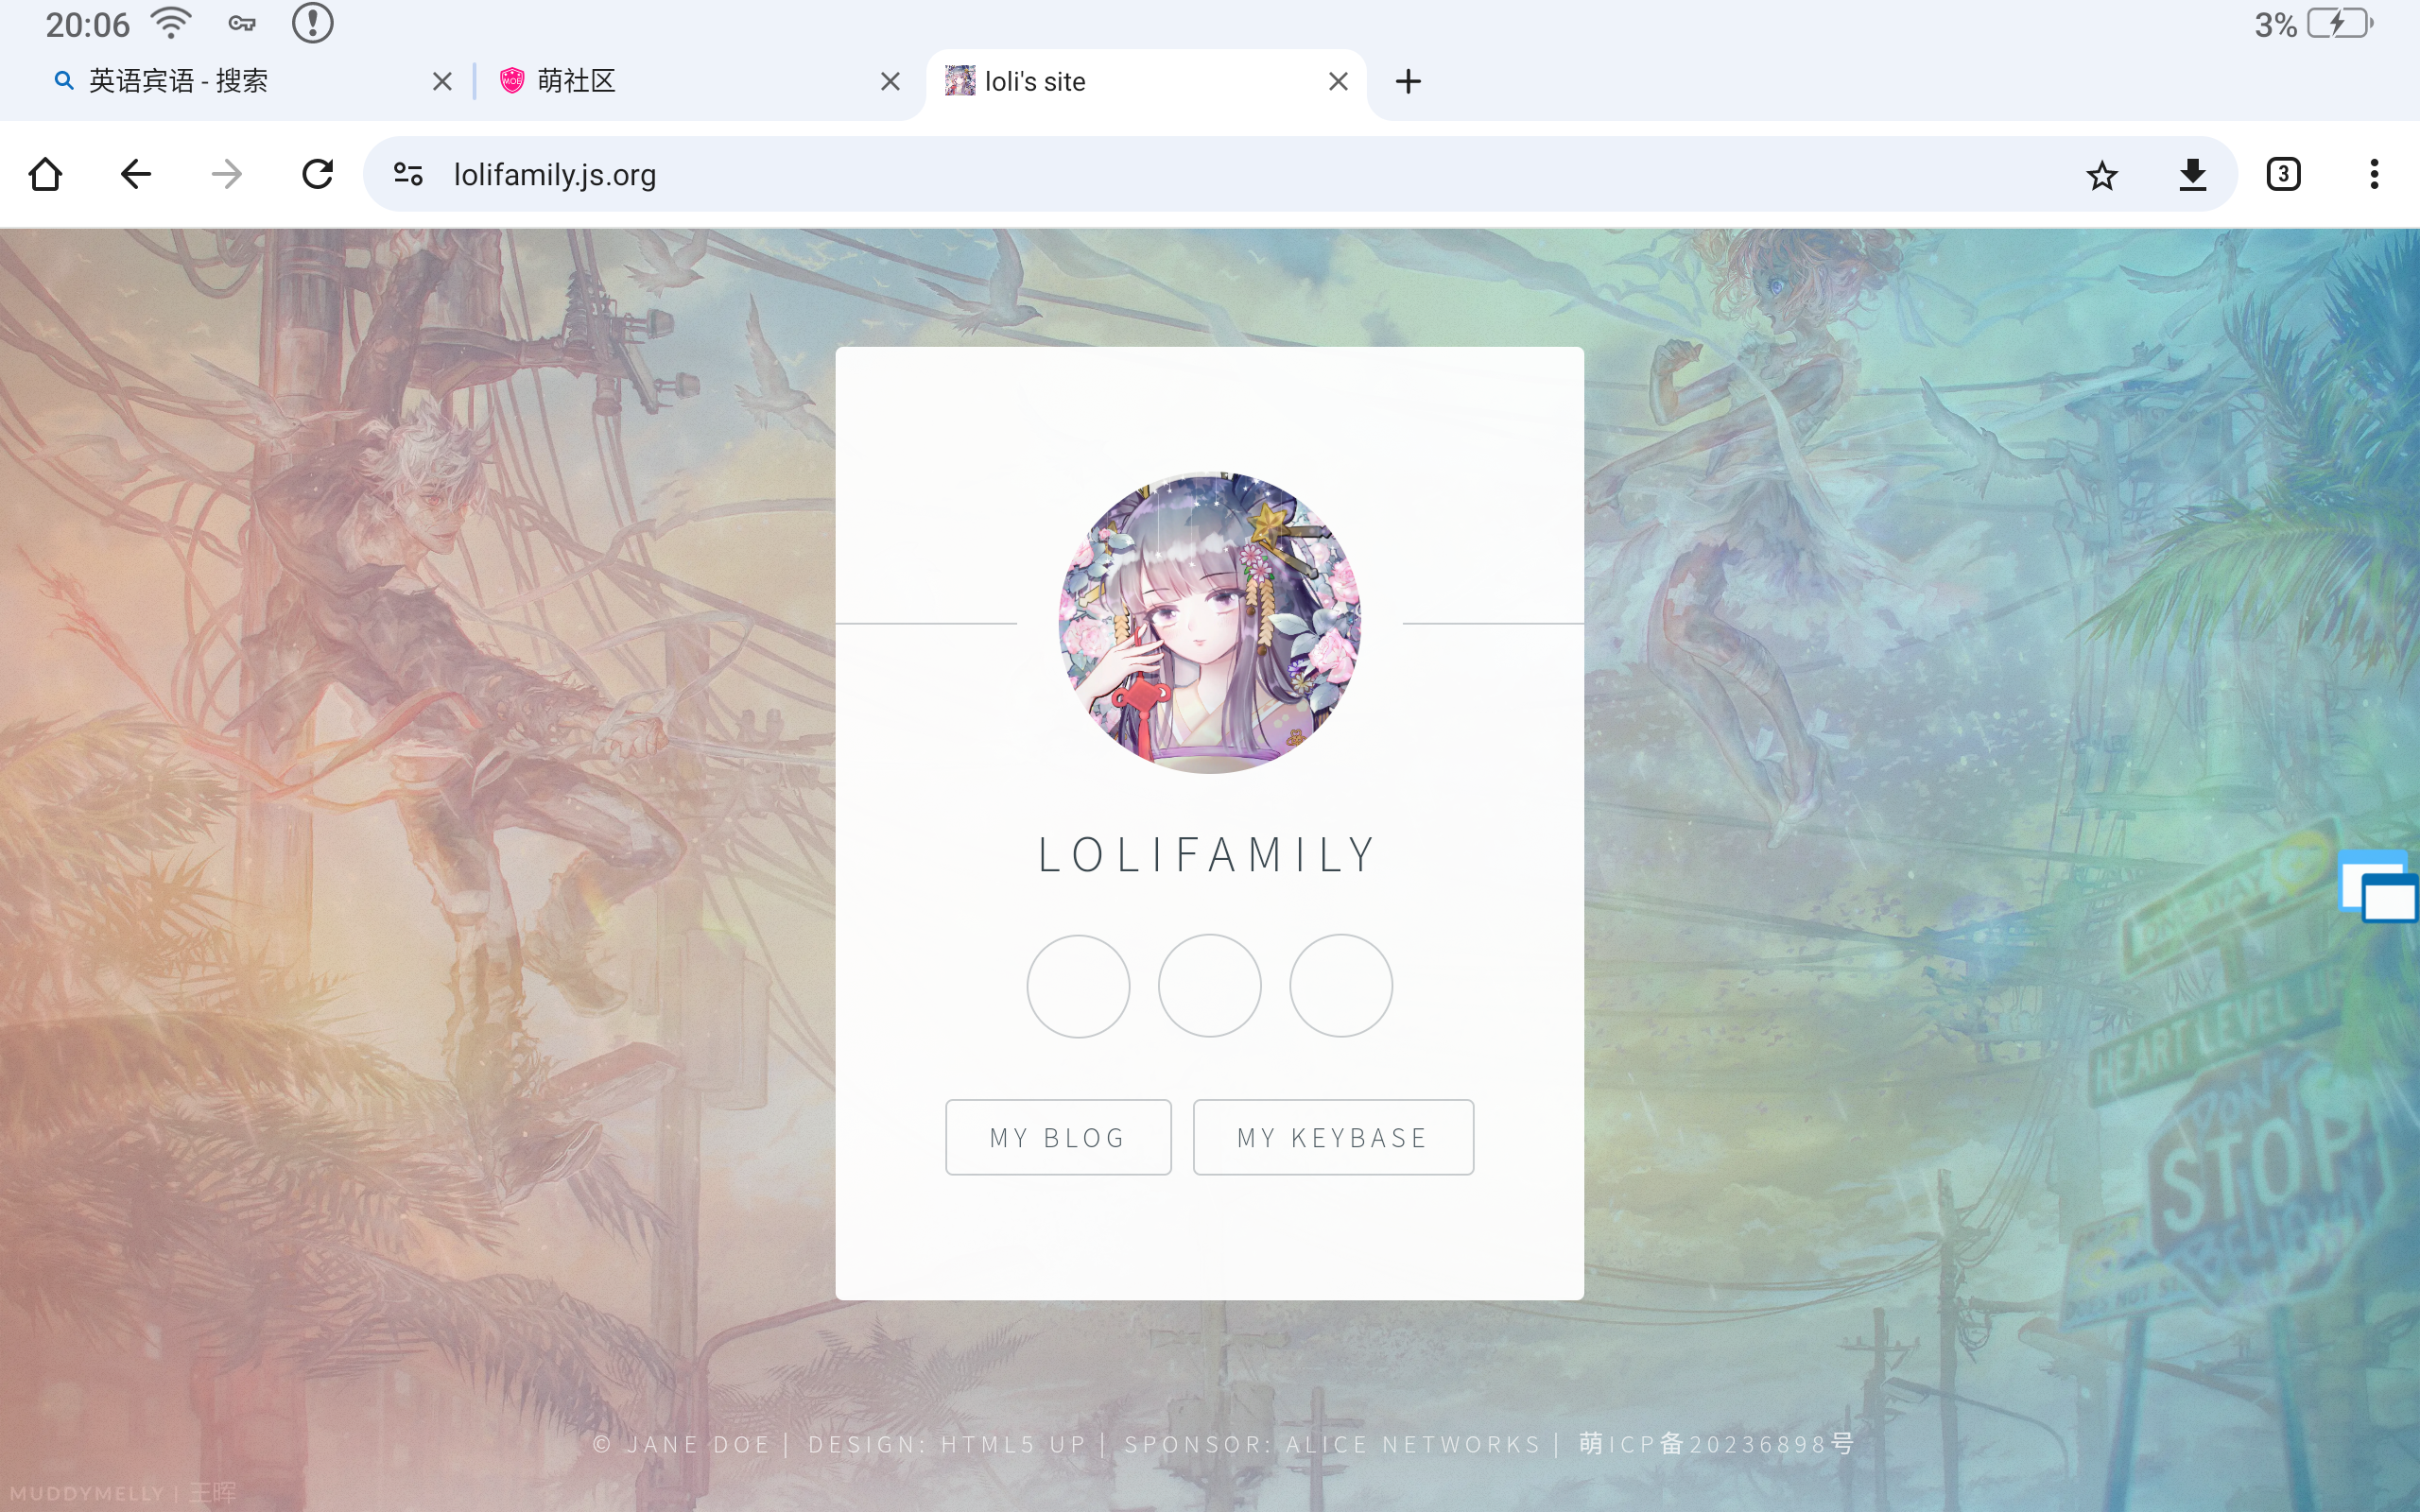Open a new tab with plus
The height and width of the screenshot is (1512, 2420).
[x=1408, y=81]
